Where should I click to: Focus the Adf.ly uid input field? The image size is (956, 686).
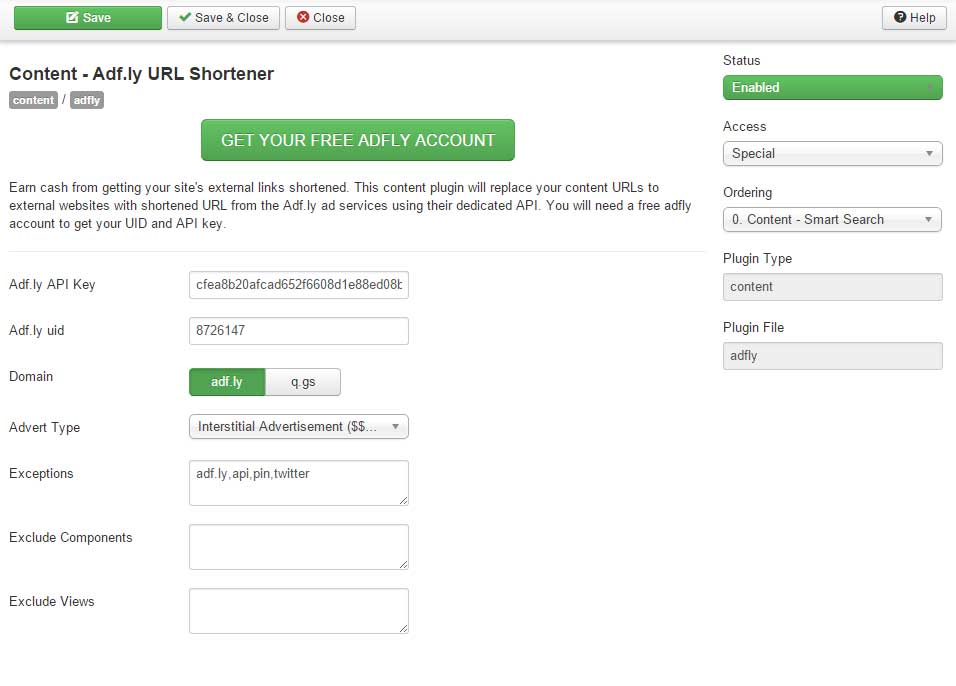point(299,330)
